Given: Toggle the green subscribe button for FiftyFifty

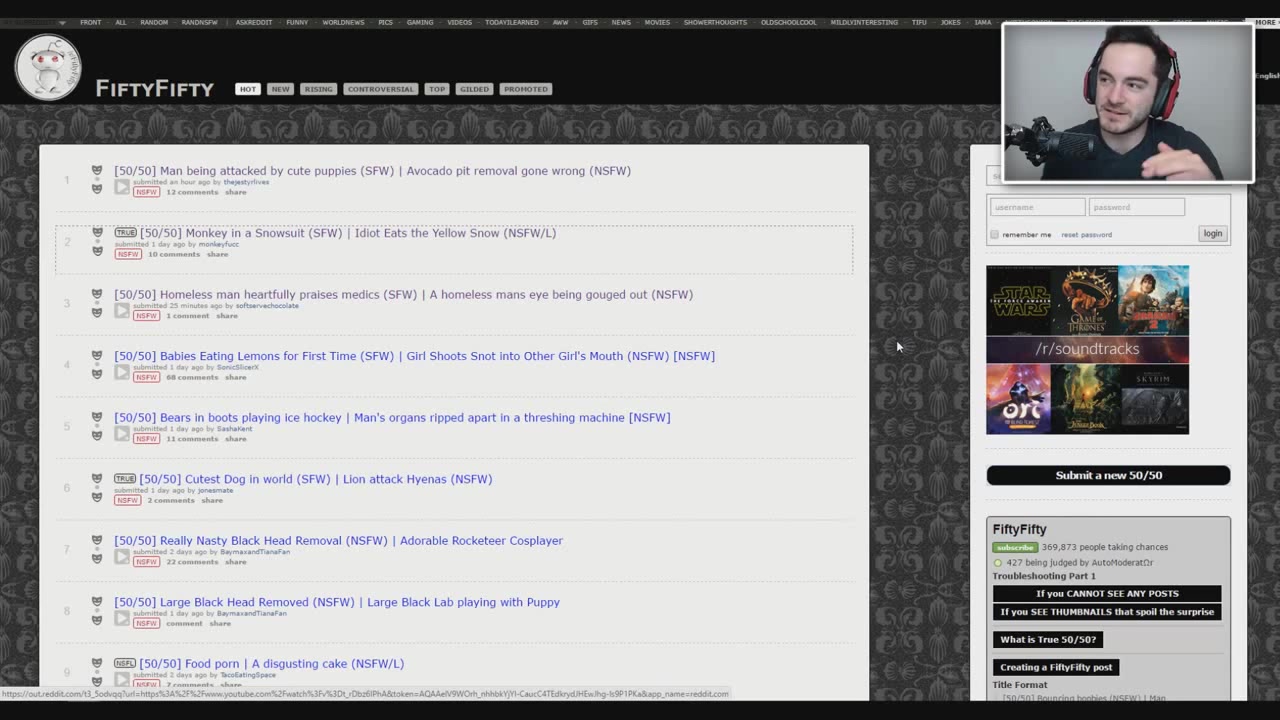Looking at the screenshot, I should click(x=1014, y=548).
